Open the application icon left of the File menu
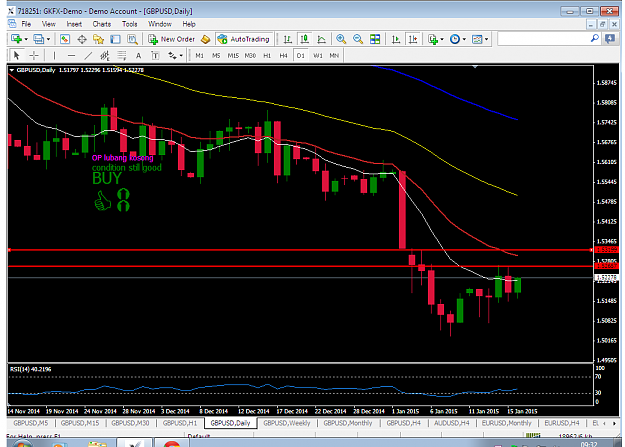Viewport: 625px width, 447px height. pyautogui.click(x=12, y=24)
